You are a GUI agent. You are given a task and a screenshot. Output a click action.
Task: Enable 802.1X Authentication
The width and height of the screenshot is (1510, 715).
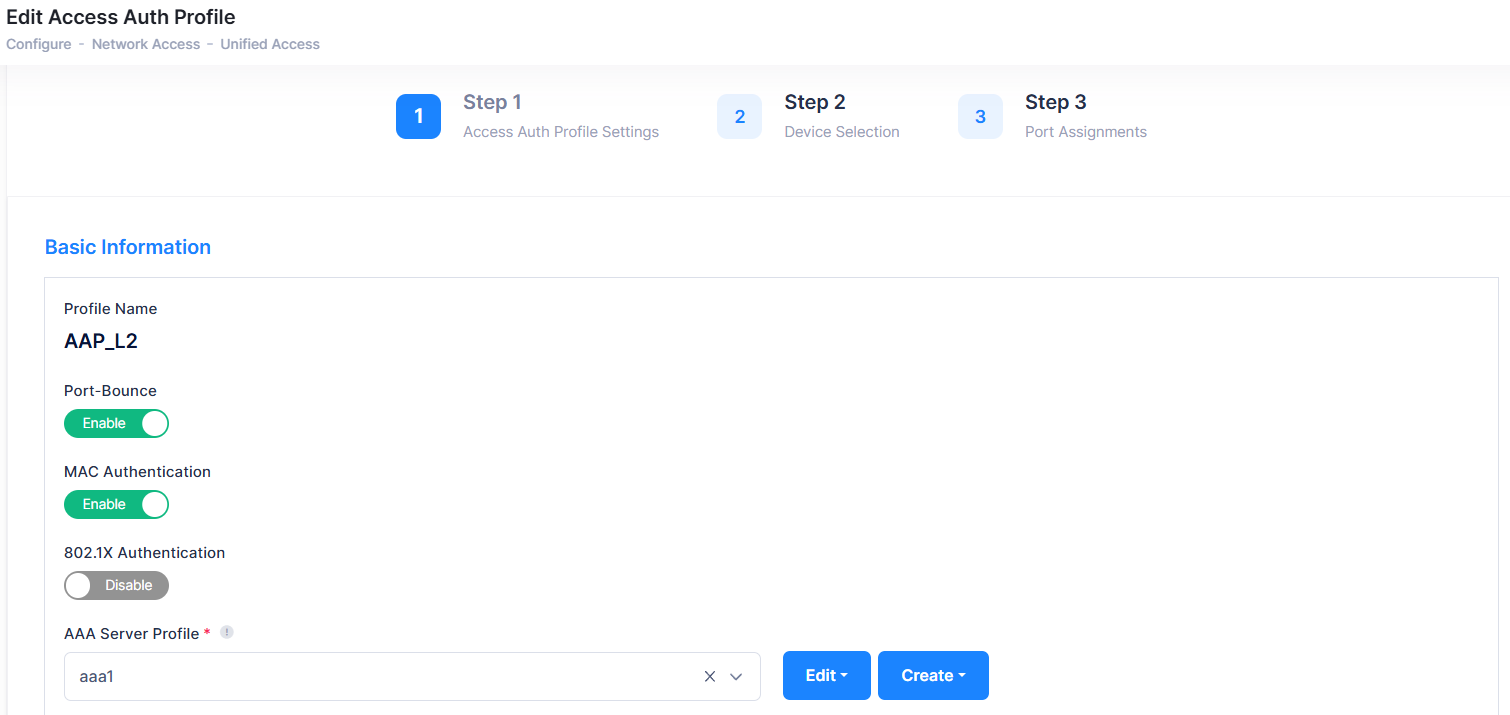pos(116,585)
